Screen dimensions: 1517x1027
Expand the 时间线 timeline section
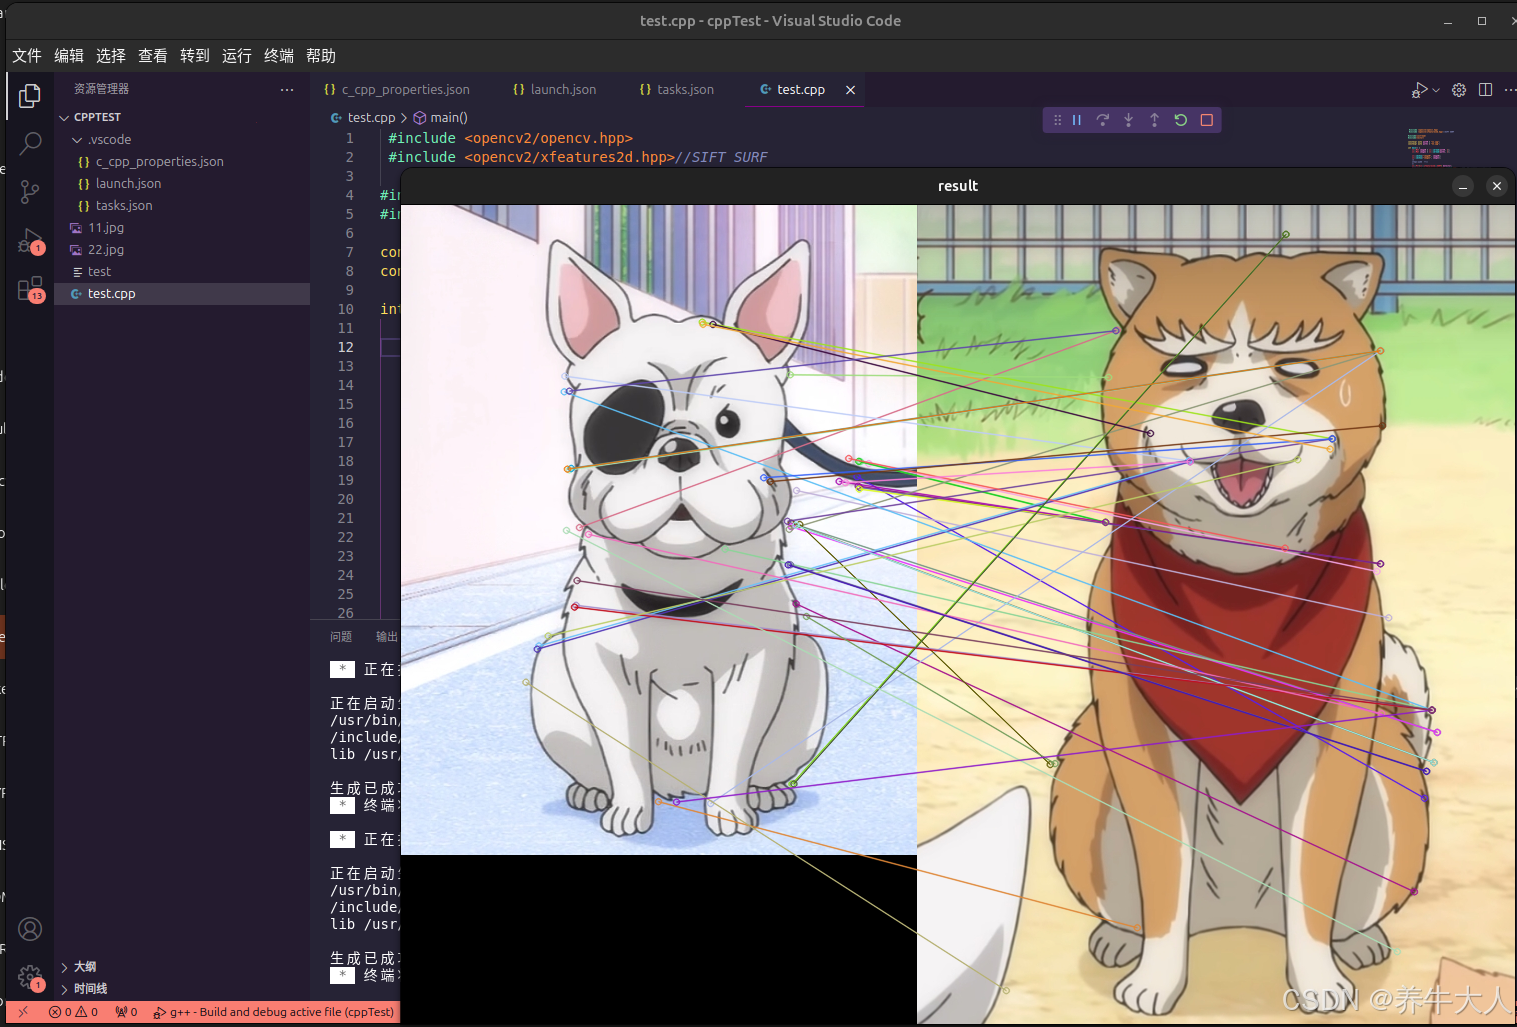pyautogui.click(x=182, y=989)
